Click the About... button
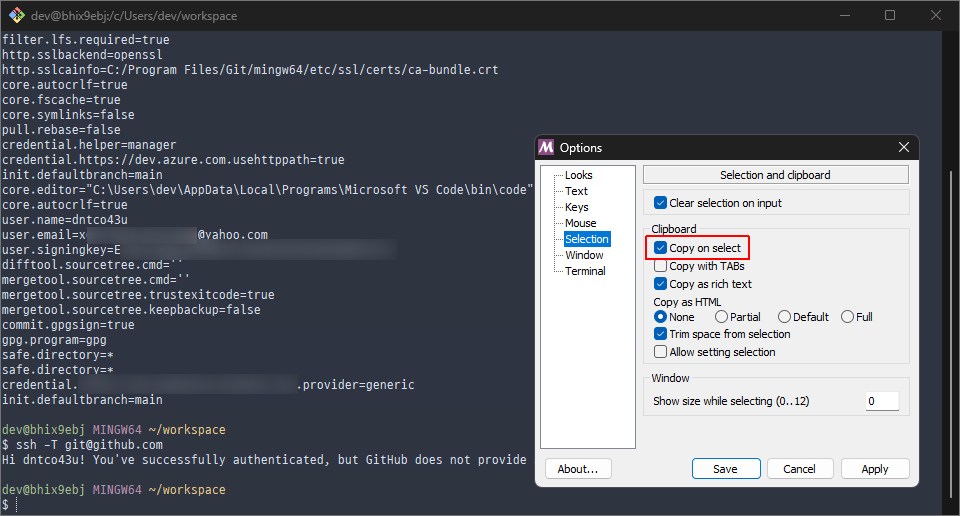The width and height of the screenshot is (960, 516). (577, 468)
